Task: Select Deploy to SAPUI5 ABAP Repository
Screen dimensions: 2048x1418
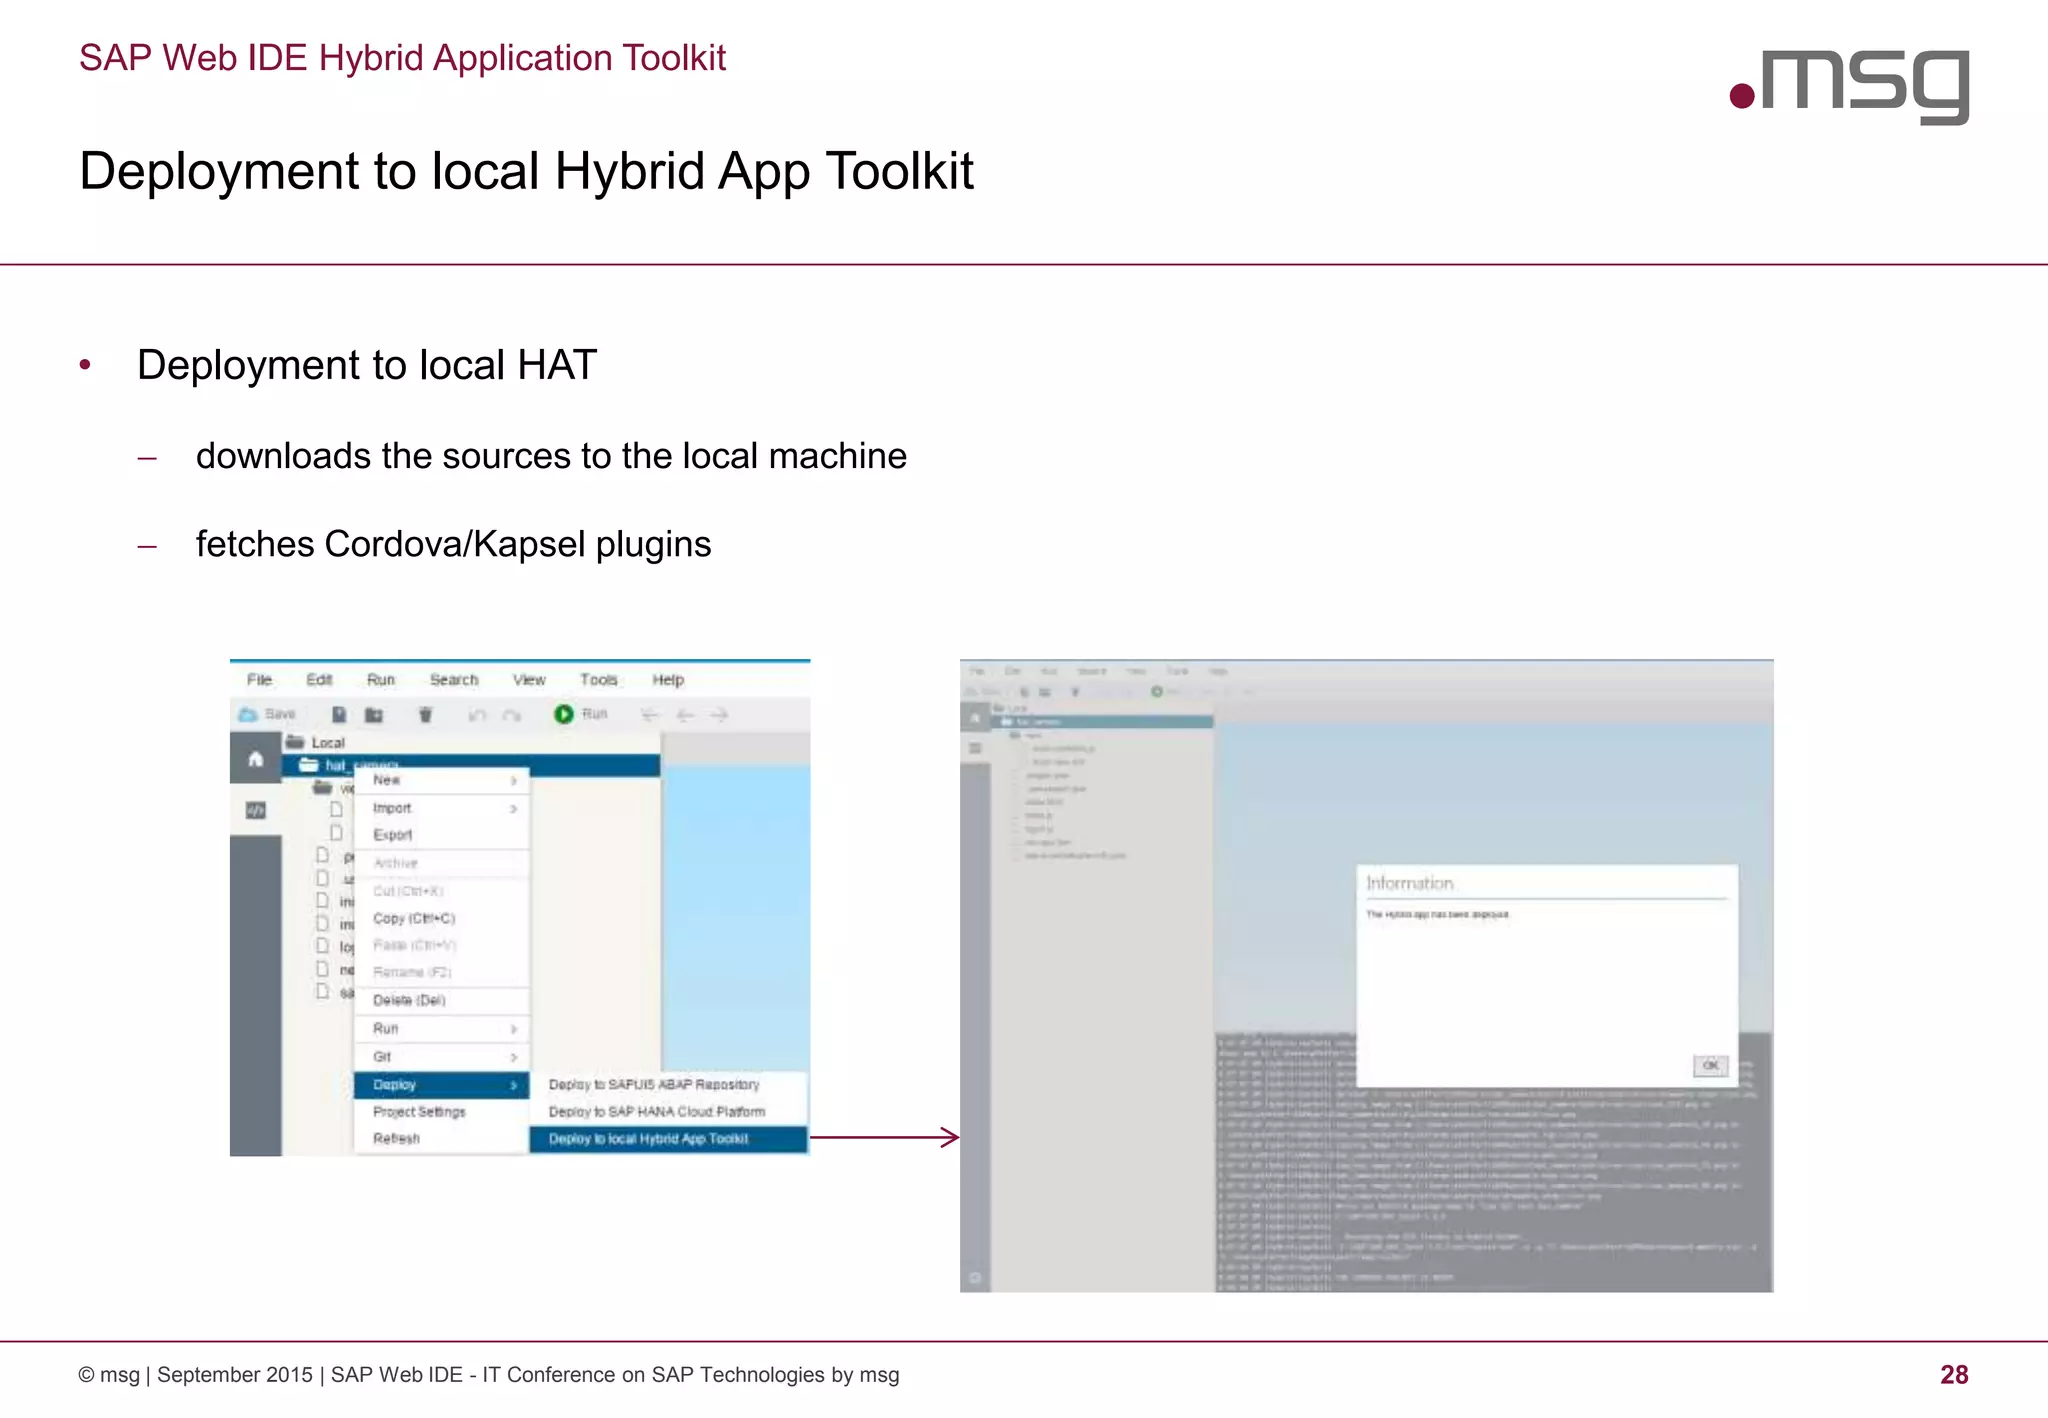Action: coord(668,1085)
